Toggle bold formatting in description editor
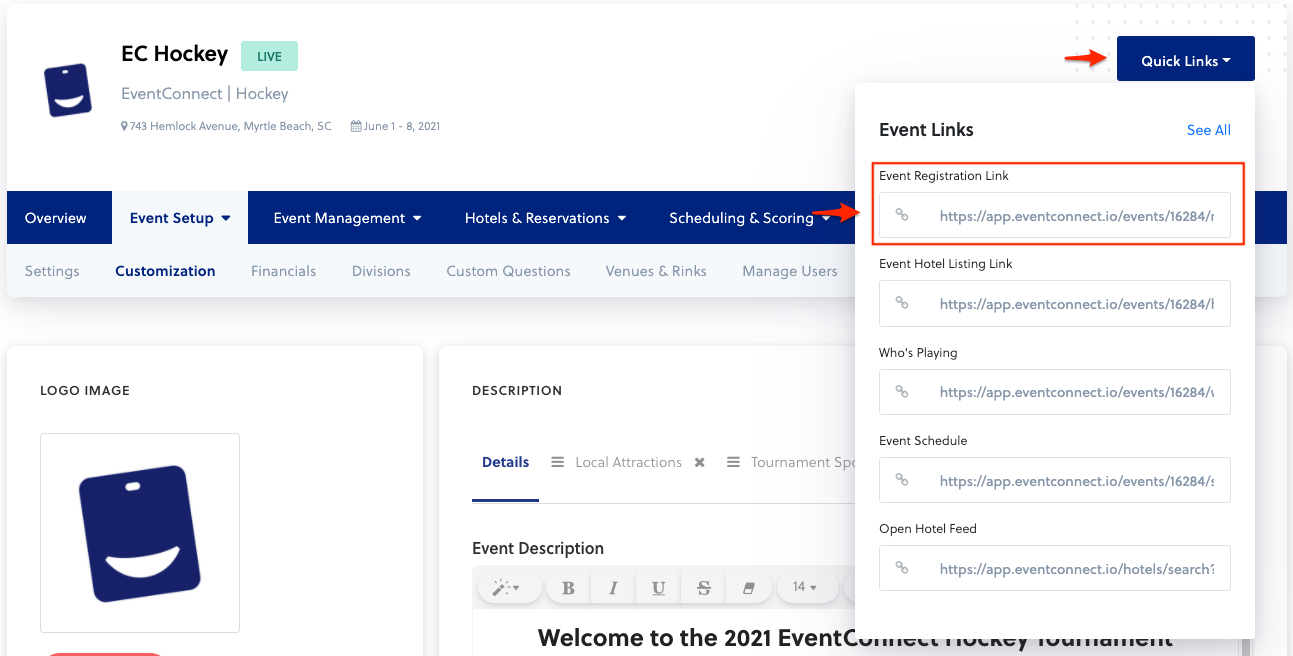Screen dimensions: 1293x656 (568, 588)
